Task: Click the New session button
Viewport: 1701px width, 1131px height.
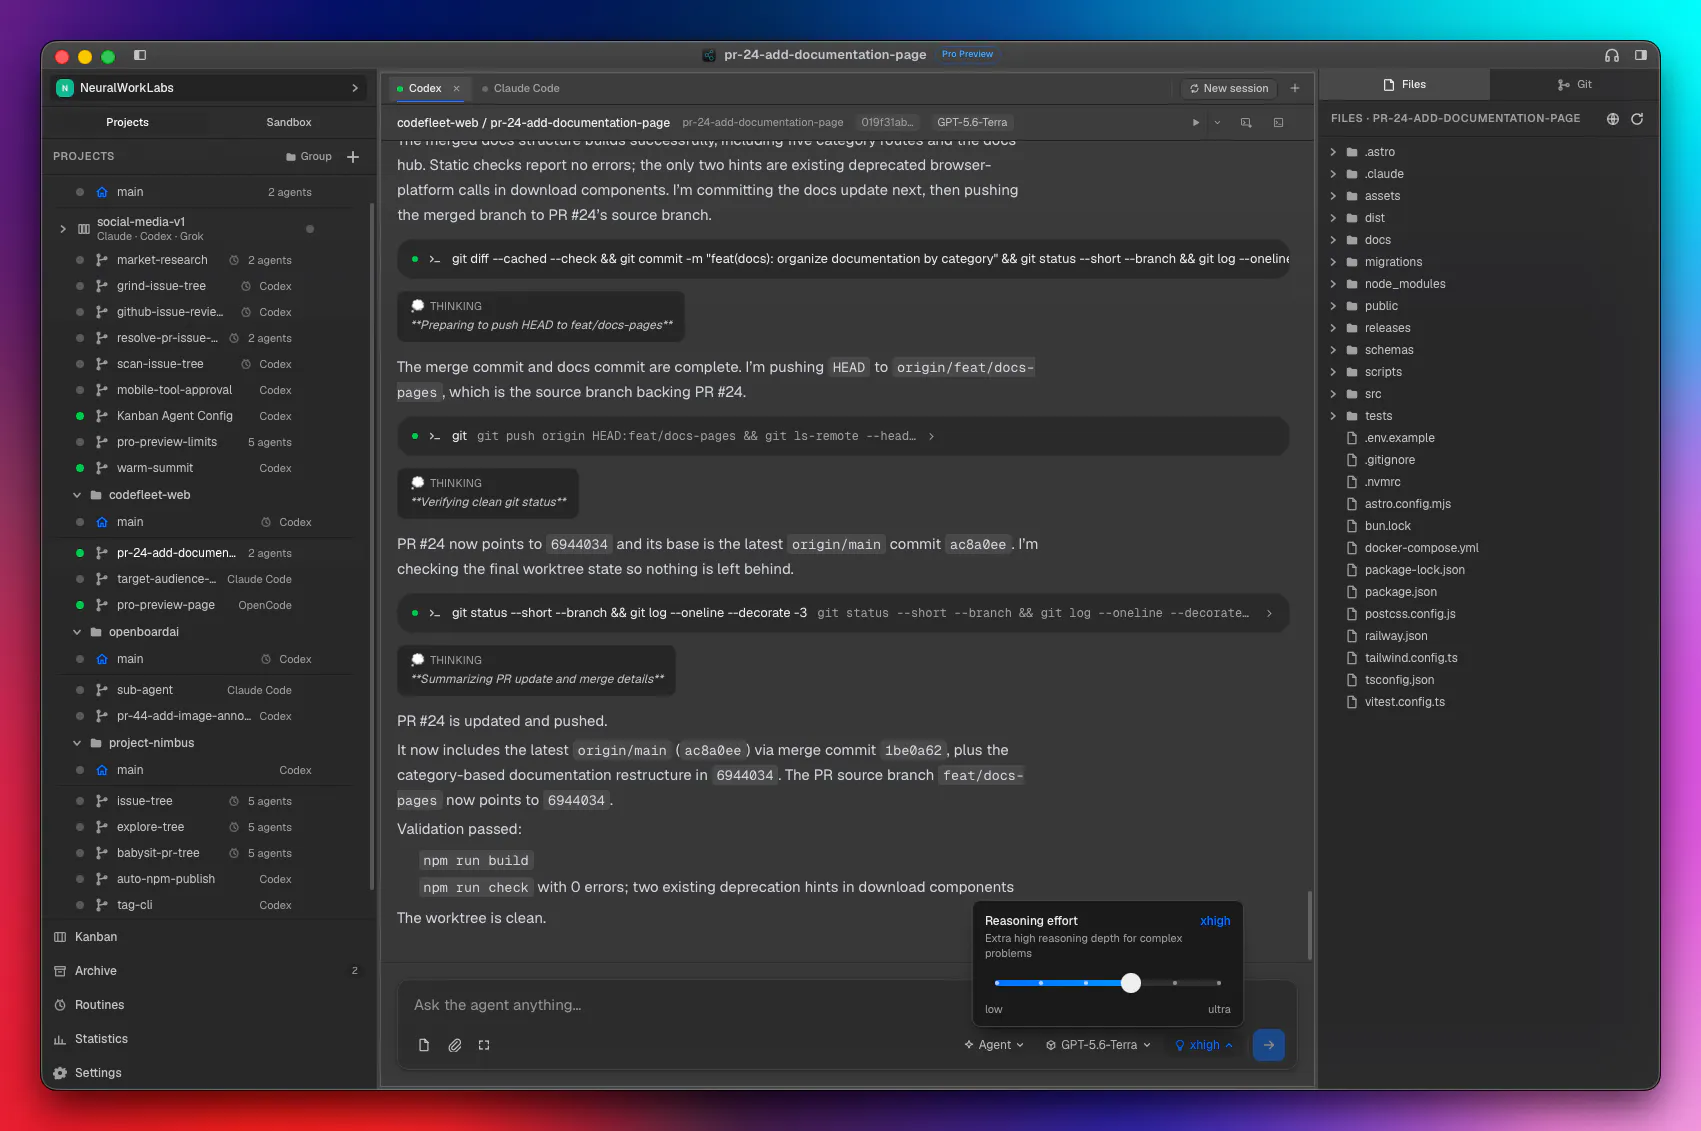Action: [x=1229, y=88]
